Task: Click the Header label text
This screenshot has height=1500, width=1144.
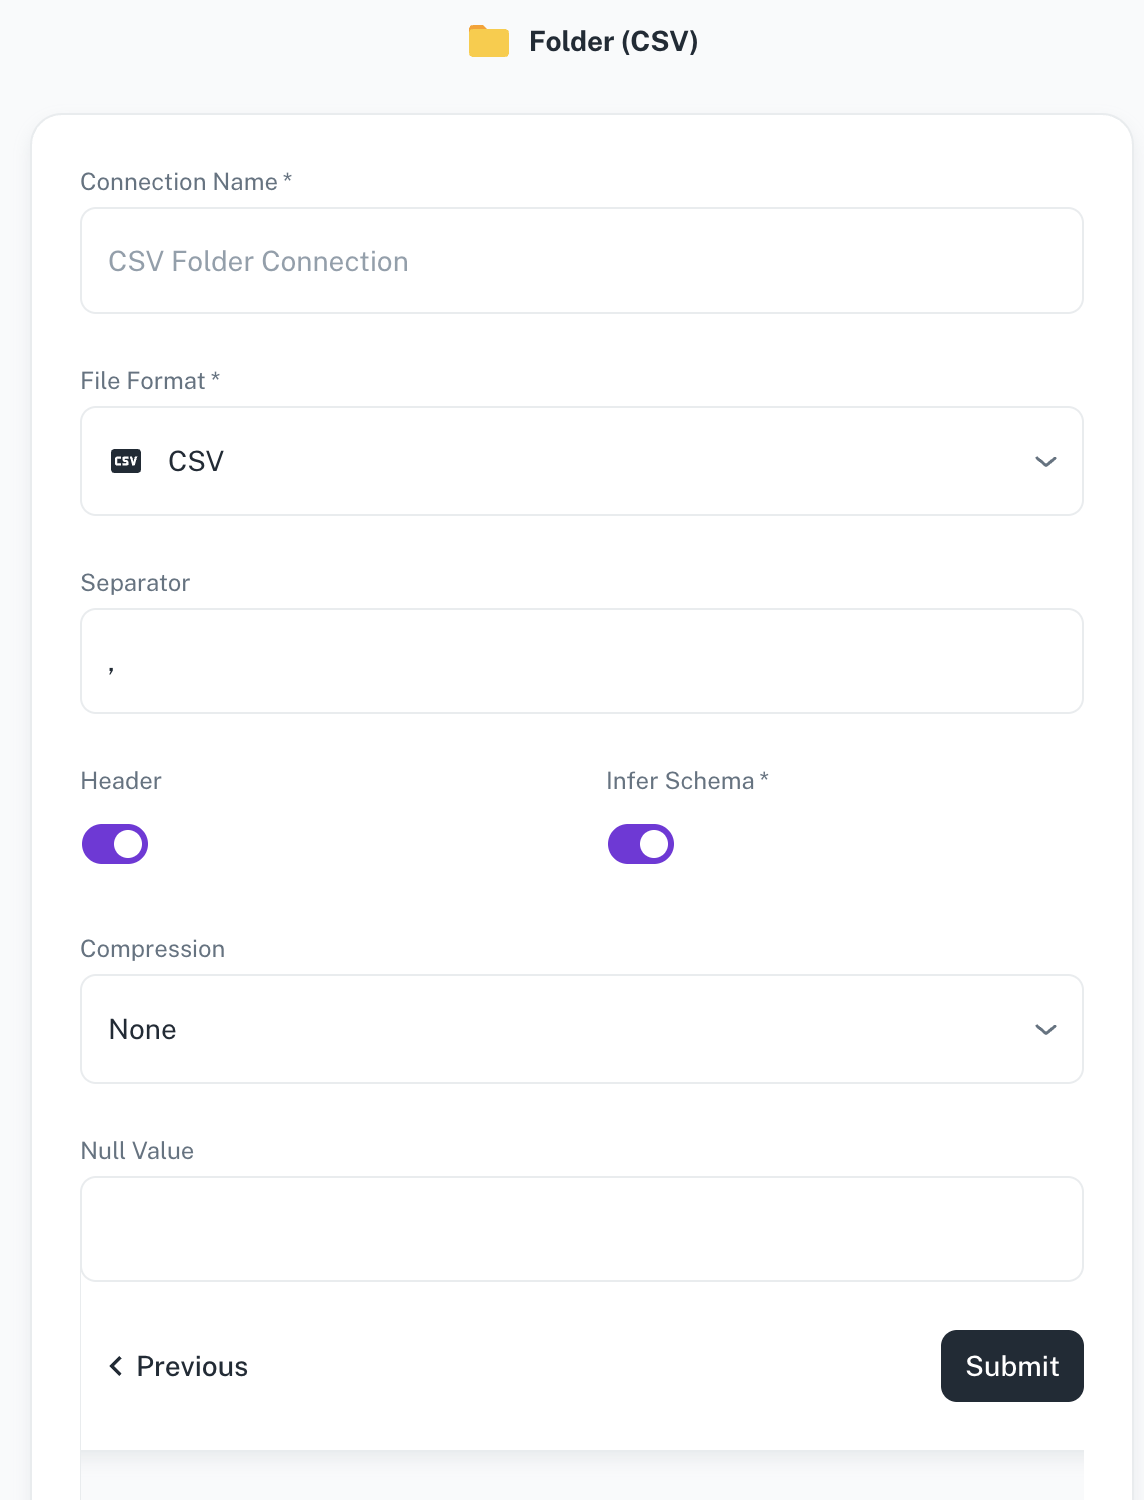Action: [x=121, y=780]
